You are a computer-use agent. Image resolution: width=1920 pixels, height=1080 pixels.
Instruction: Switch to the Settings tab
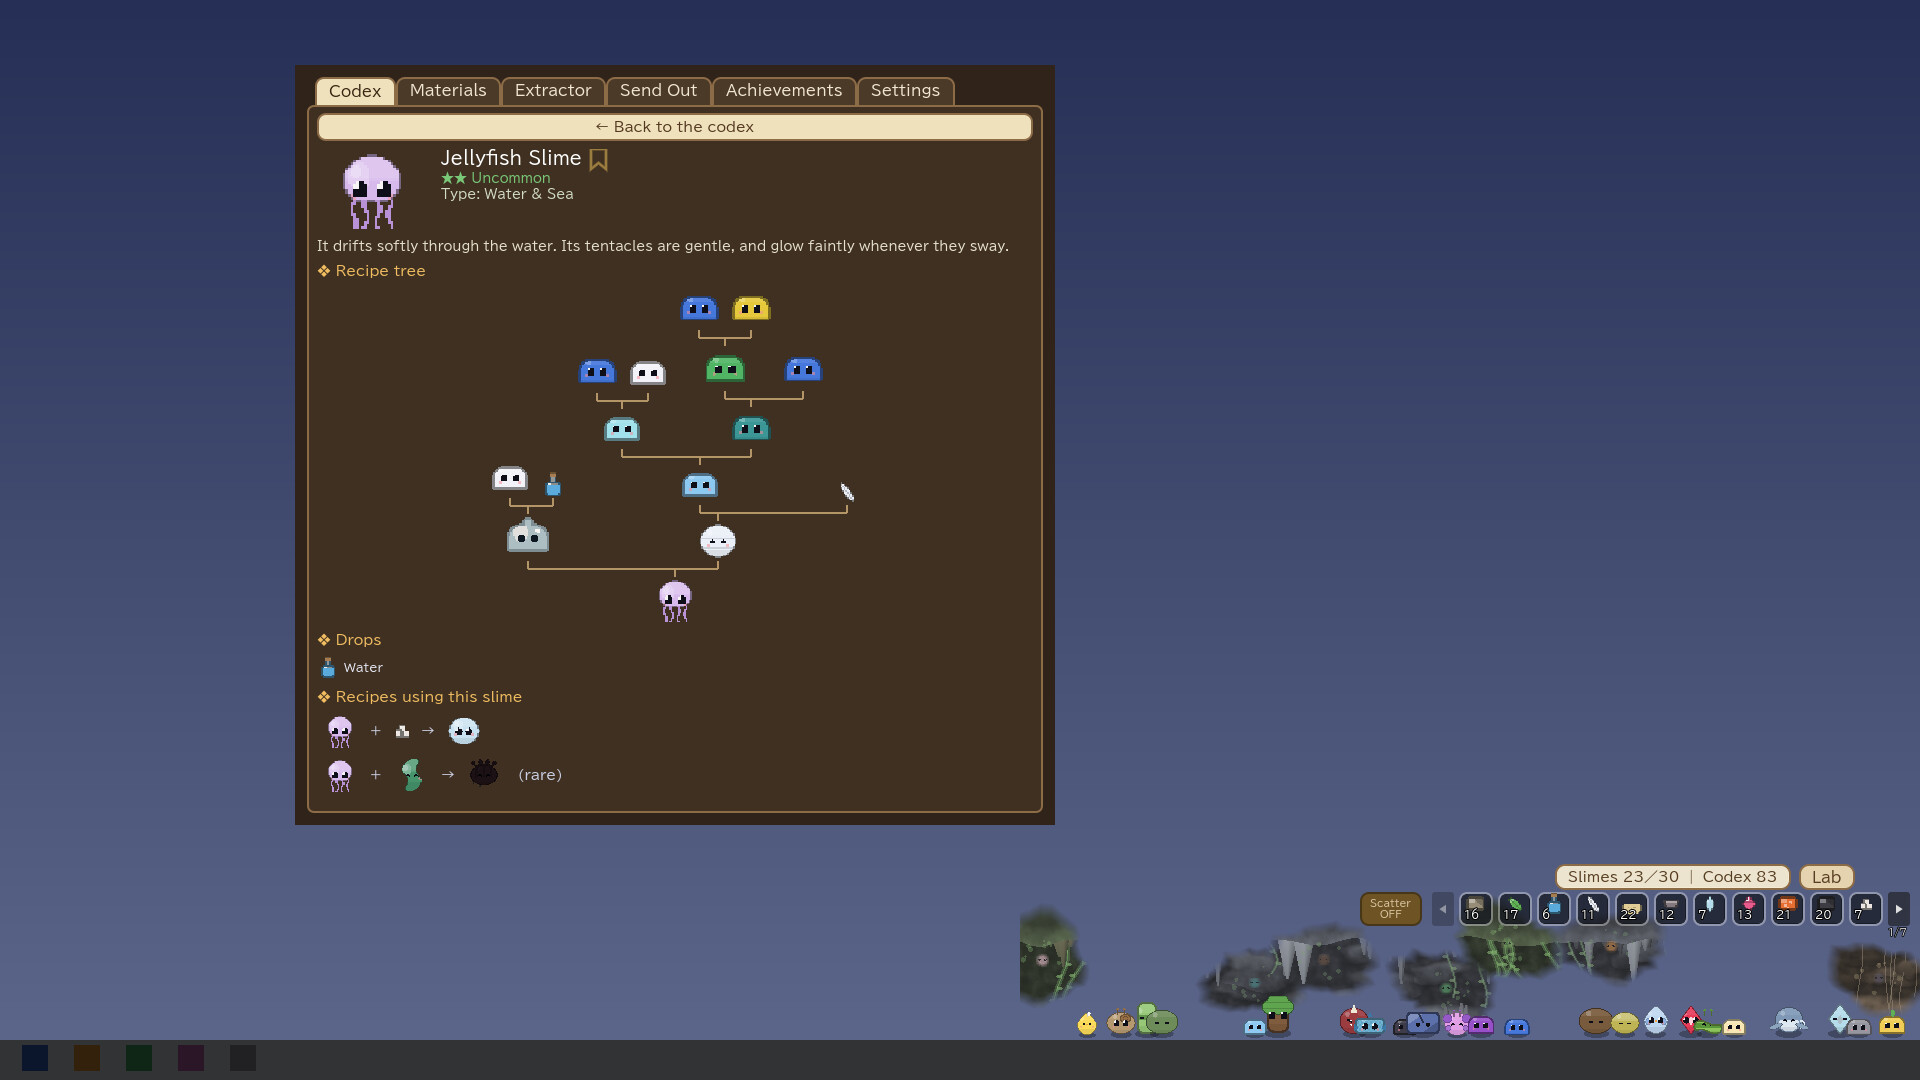pyautogui.click(x=905, y=91)
